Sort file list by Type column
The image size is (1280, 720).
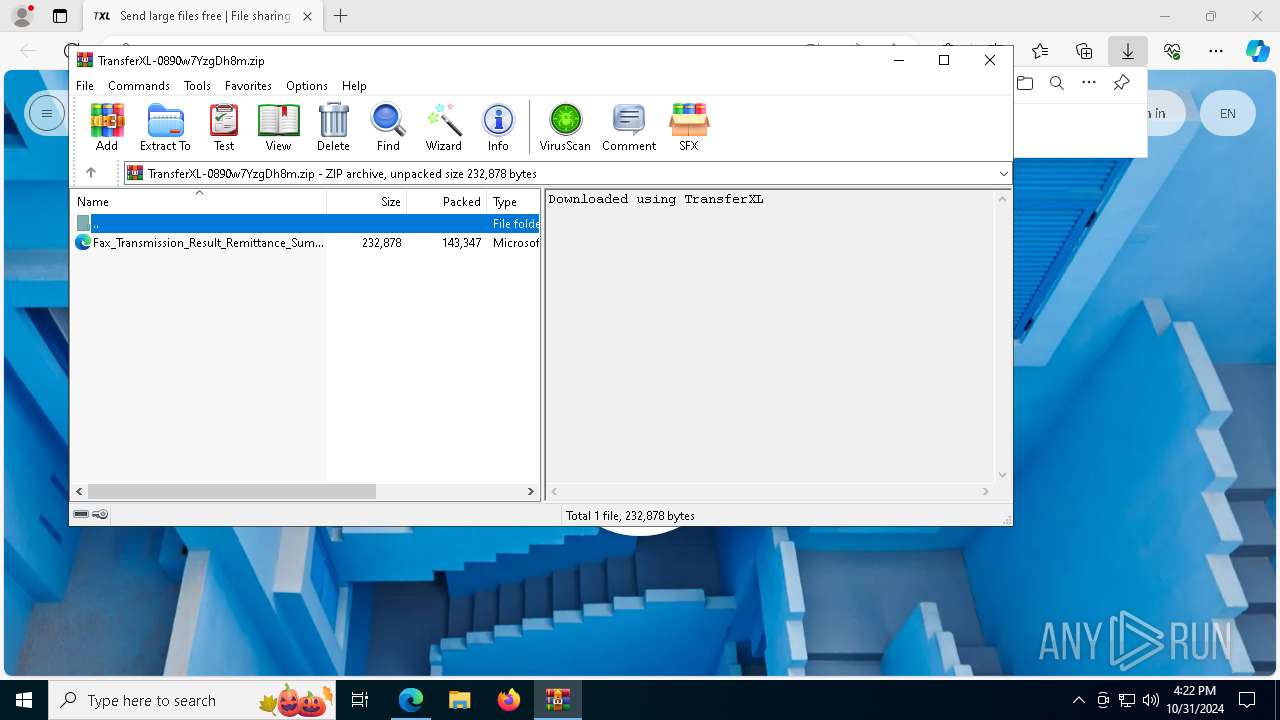[513, 201]
